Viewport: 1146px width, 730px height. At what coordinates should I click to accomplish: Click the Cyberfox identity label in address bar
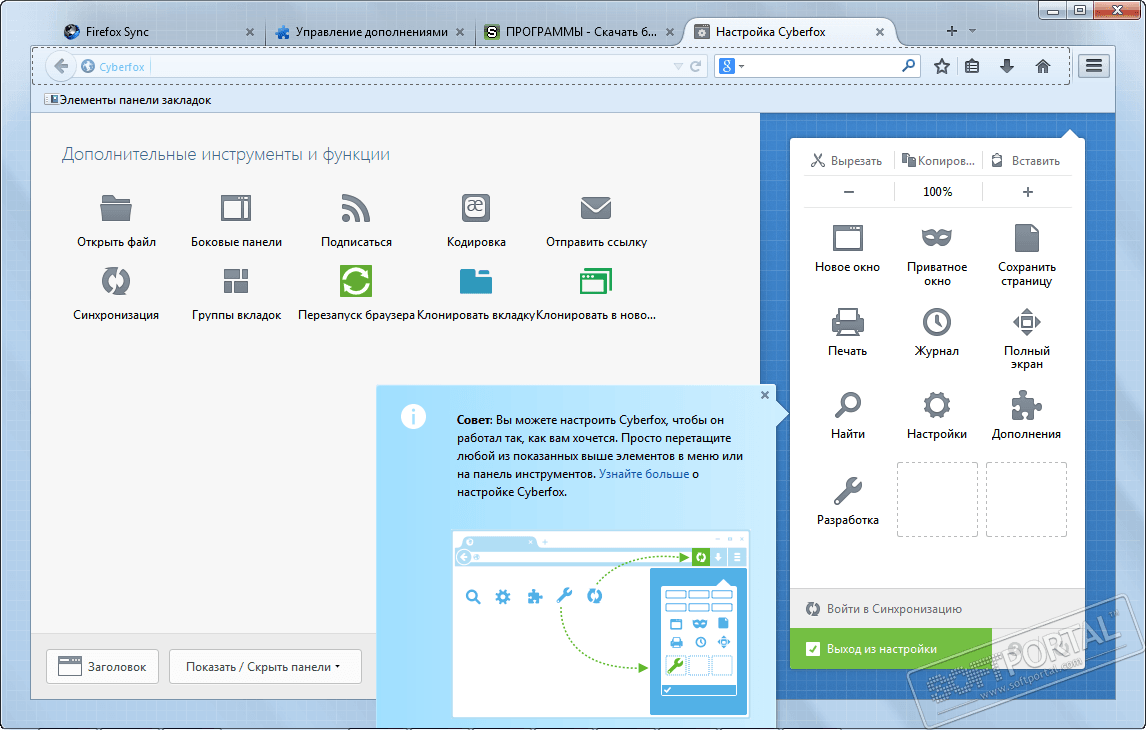pyautogui.click(x=113, y=66)
